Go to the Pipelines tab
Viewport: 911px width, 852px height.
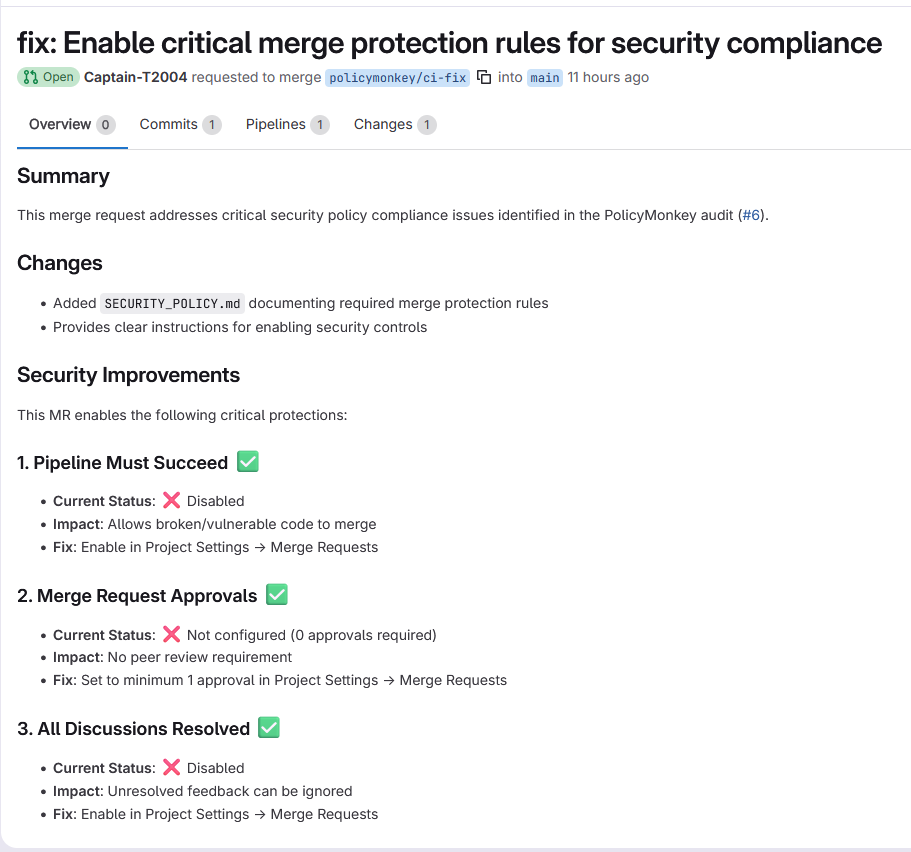tap(276, 125)
